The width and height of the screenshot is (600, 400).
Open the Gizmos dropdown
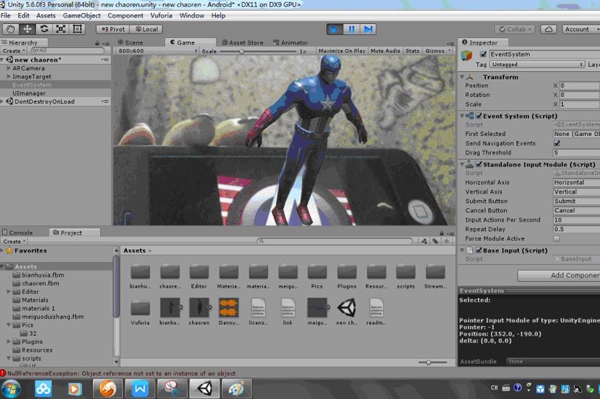(438, 51)
